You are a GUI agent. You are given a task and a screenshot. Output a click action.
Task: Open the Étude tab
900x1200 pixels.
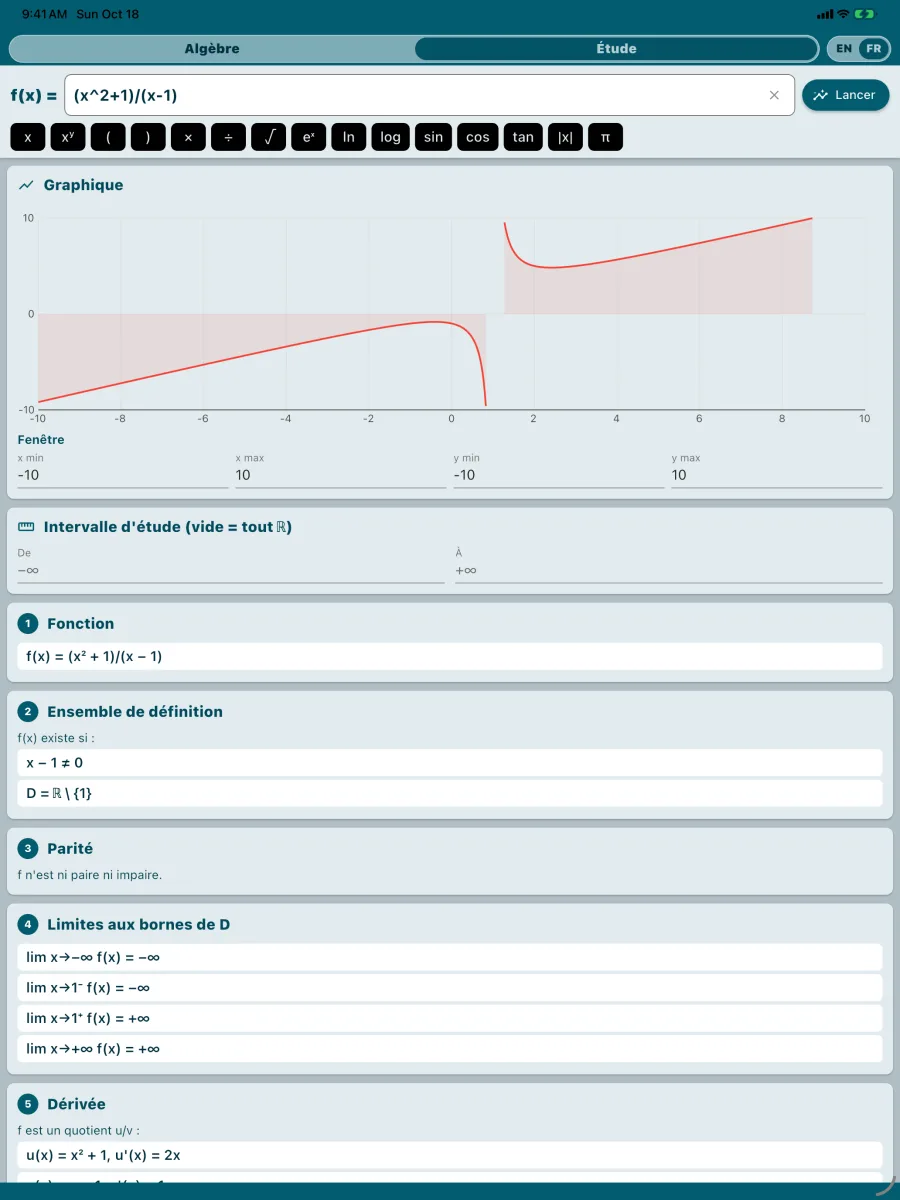click(616, 48)
